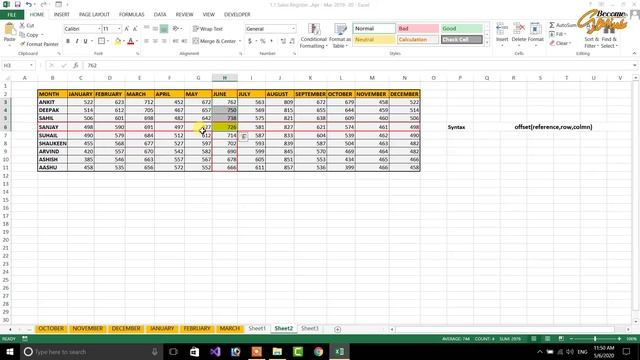Switch to the PAGE LAYOUT tab
This screenshot has height=360, width=640.
coord(94,15)
